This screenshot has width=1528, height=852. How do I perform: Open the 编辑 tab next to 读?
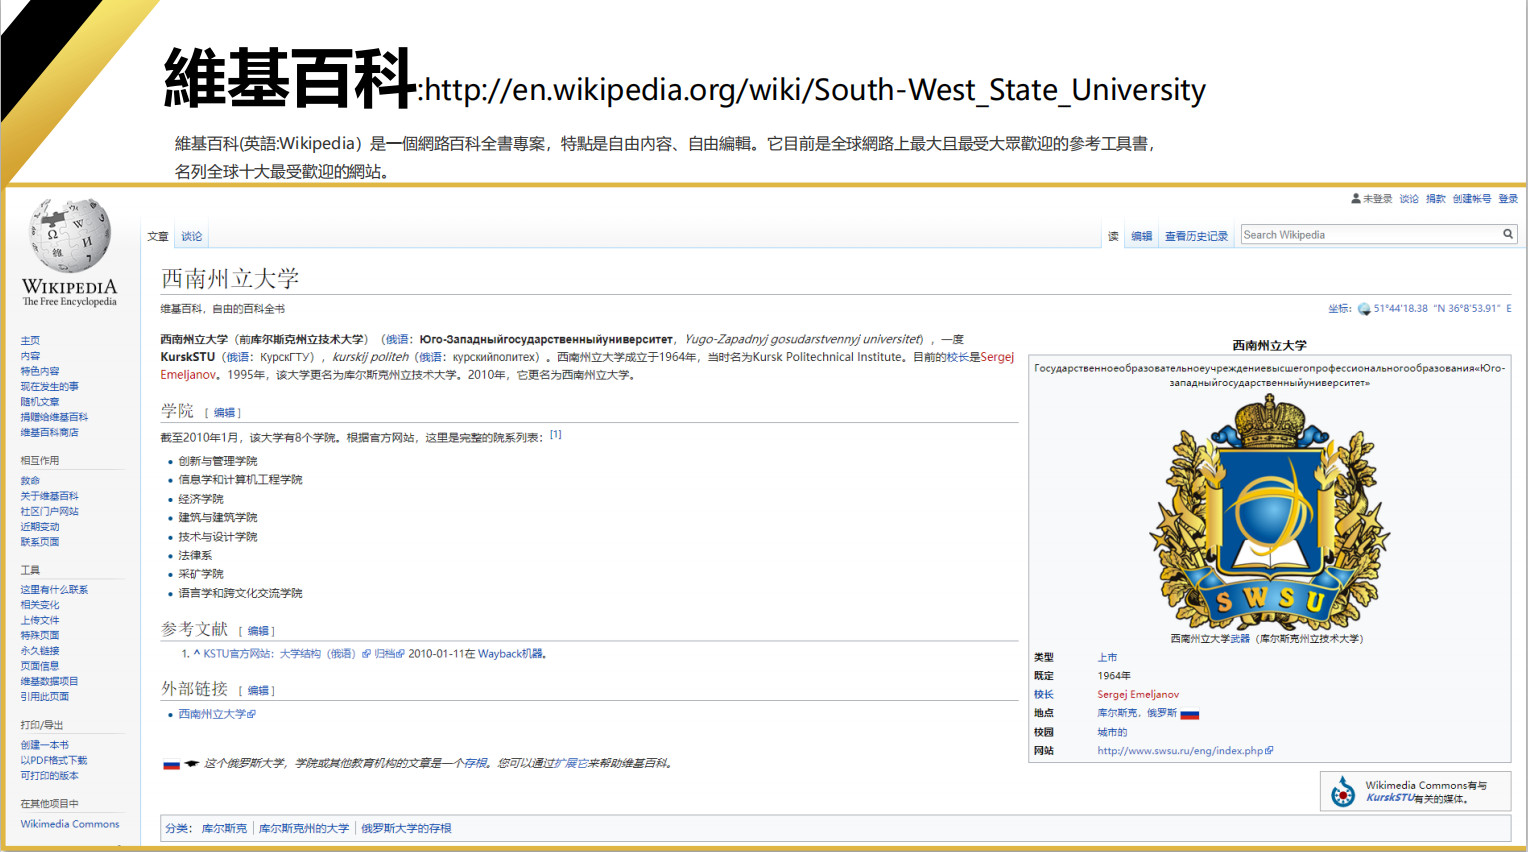(1142, 237)
